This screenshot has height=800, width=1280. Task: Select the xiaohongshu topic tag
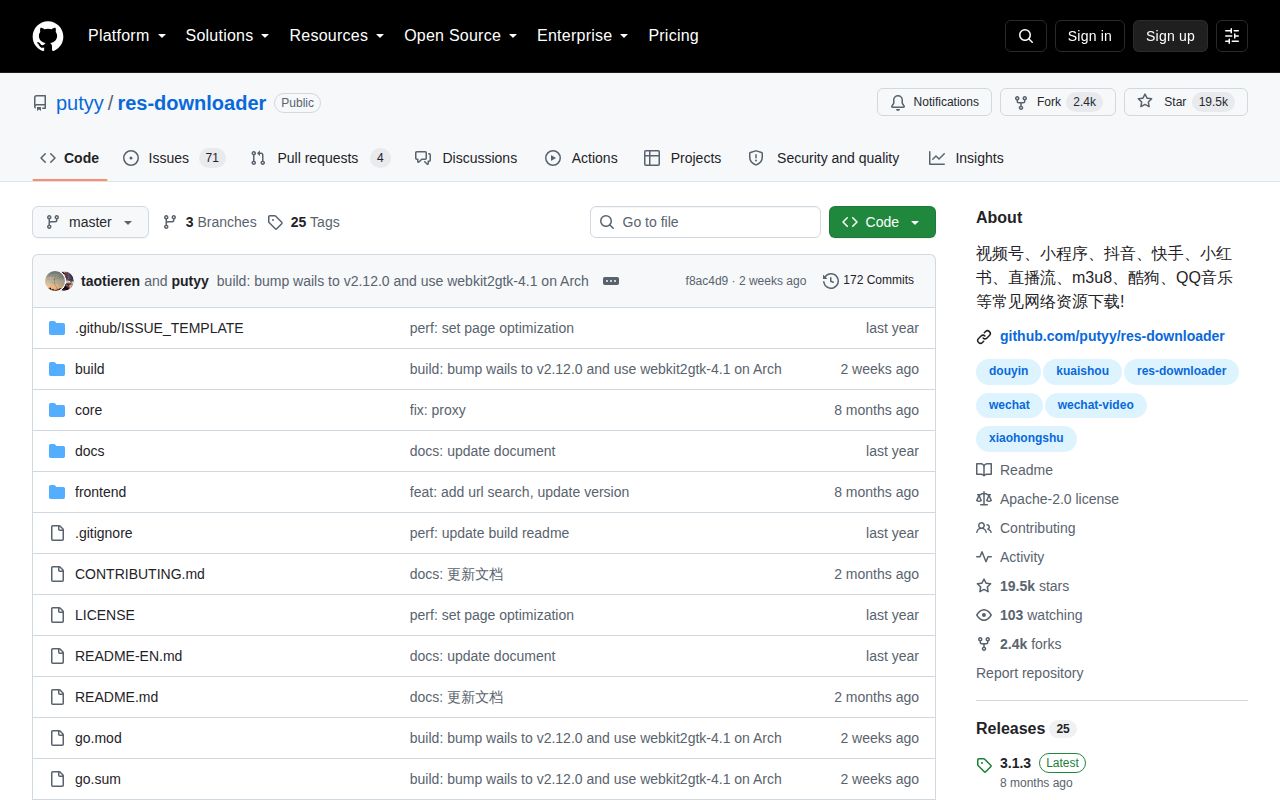(x=1026, y=438)
